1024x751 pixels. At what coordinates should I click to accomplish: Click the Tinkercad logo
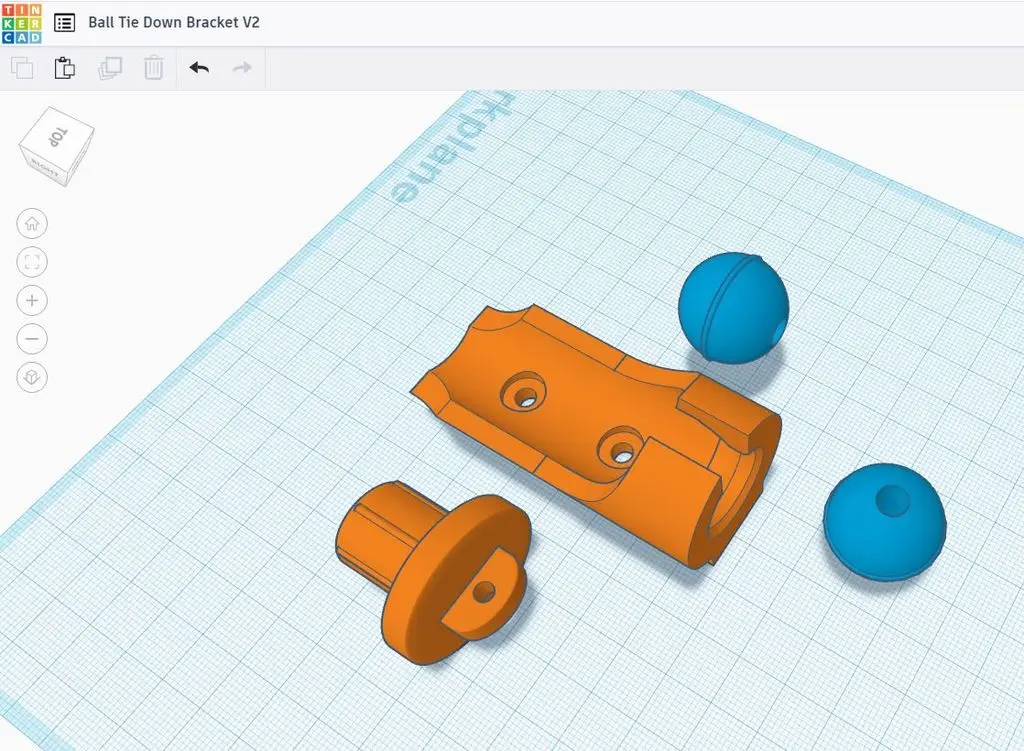[x=22, y=22]
